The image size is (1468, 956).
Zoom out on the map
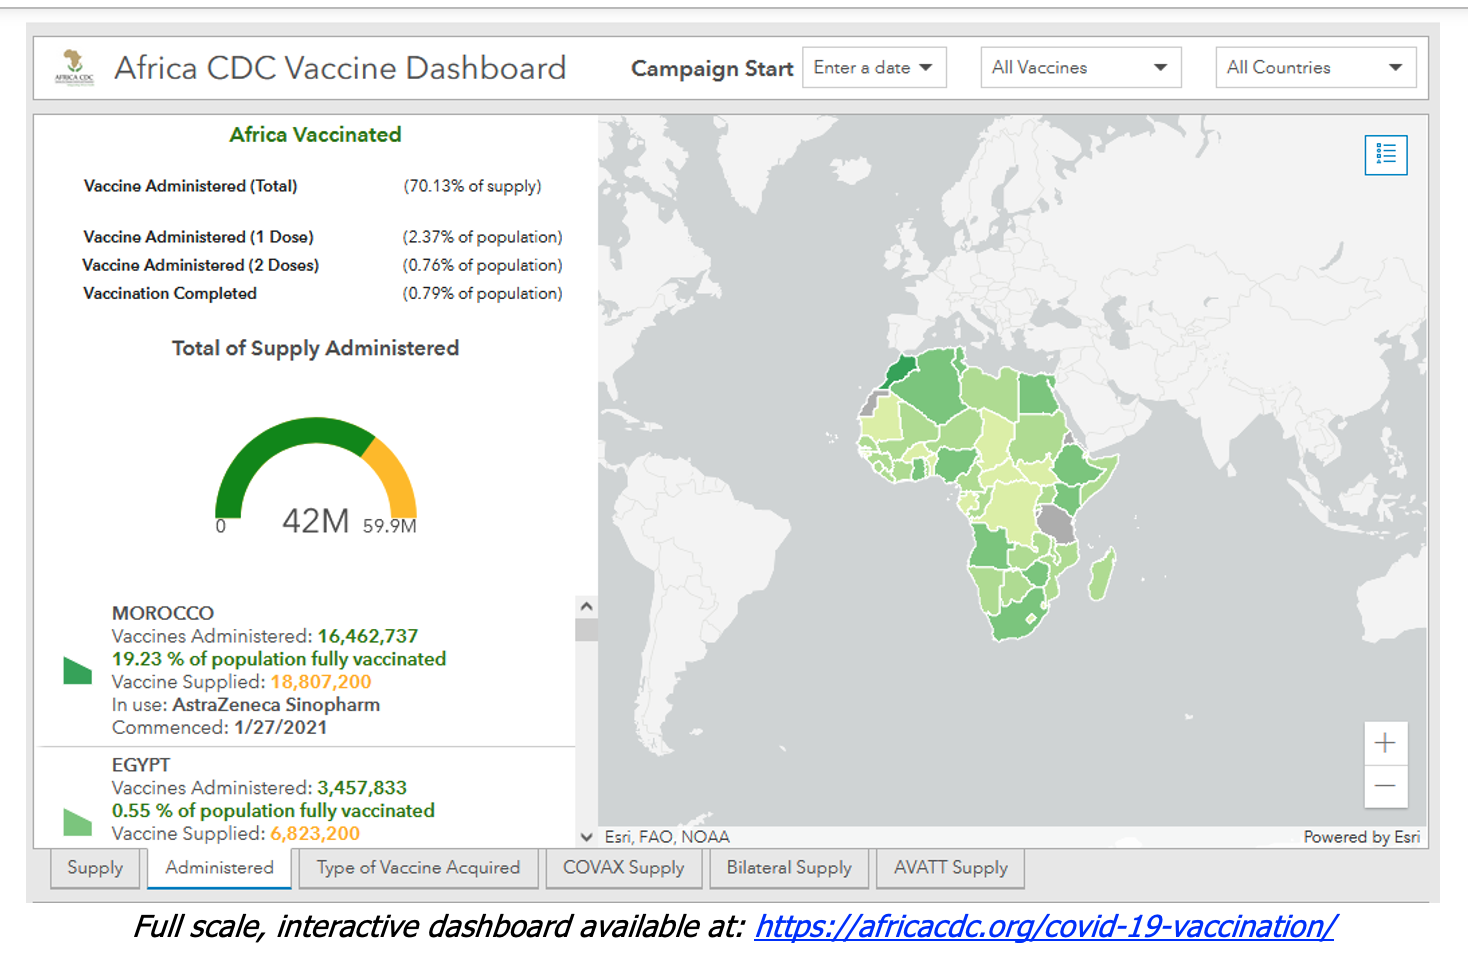coord(1385,786)
